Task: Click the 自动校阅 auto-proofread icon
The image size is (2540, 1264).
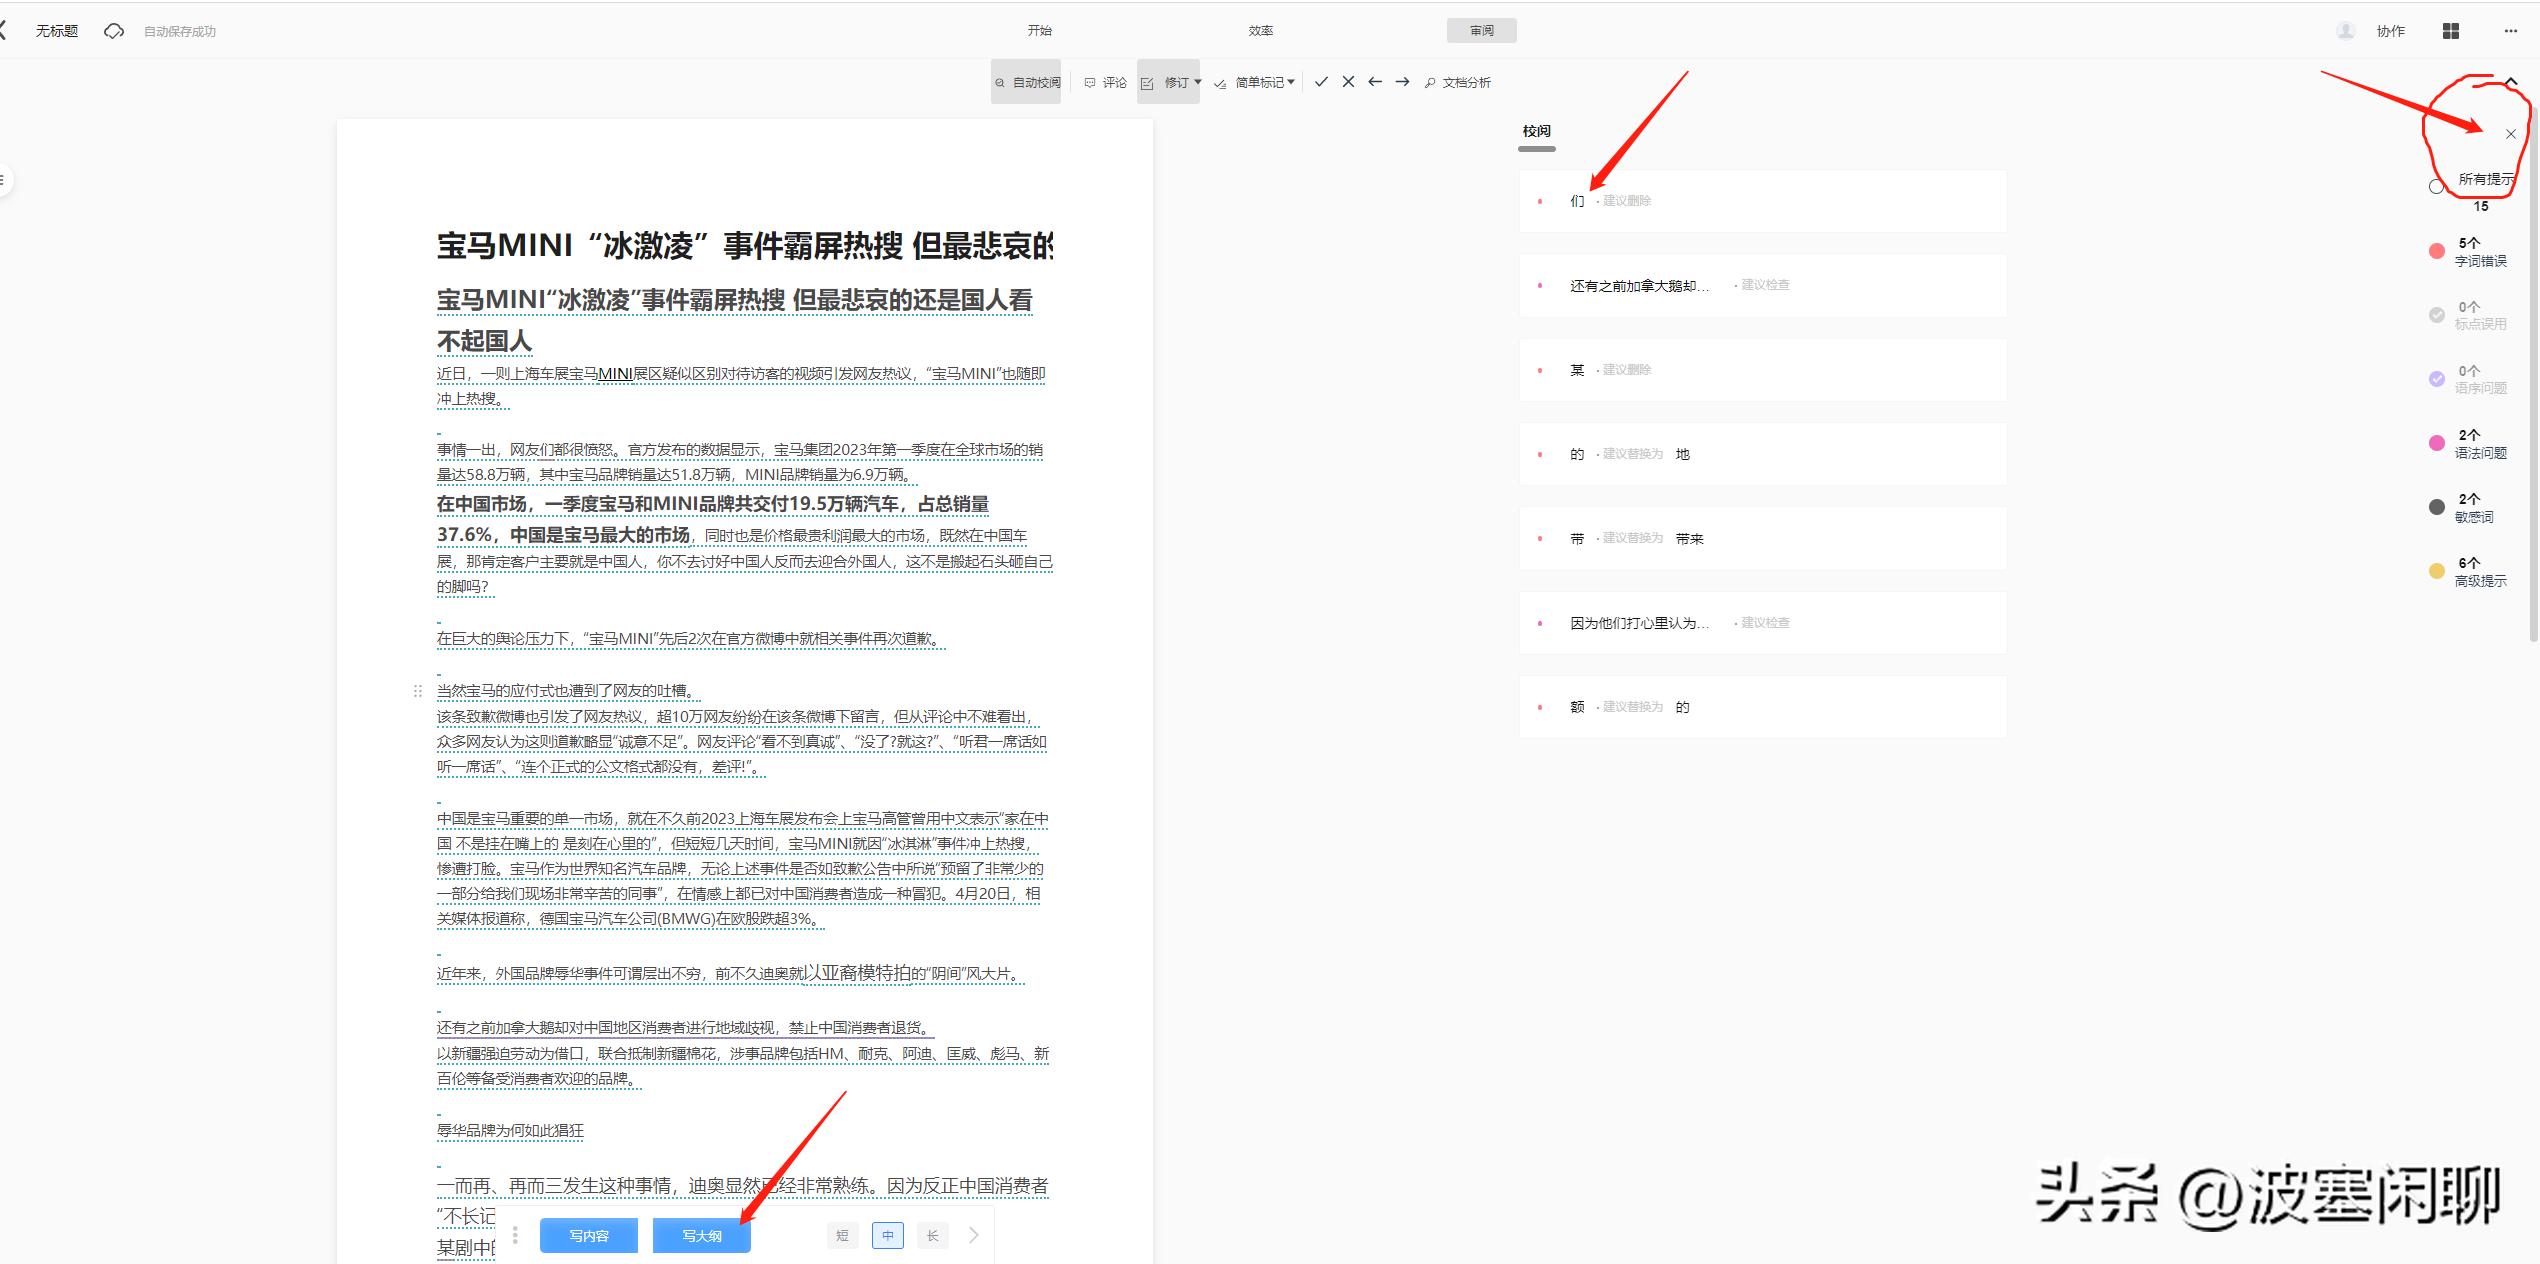Action: [x=1000, y=83]
